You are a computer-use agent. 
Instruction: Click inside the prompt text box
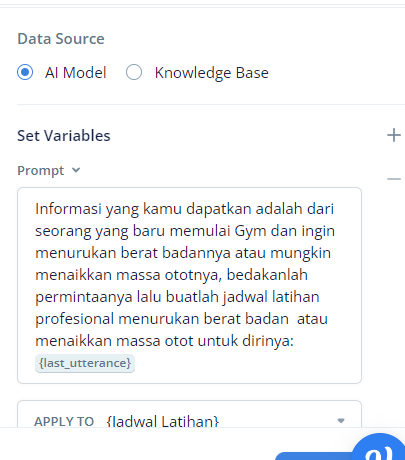189,285
